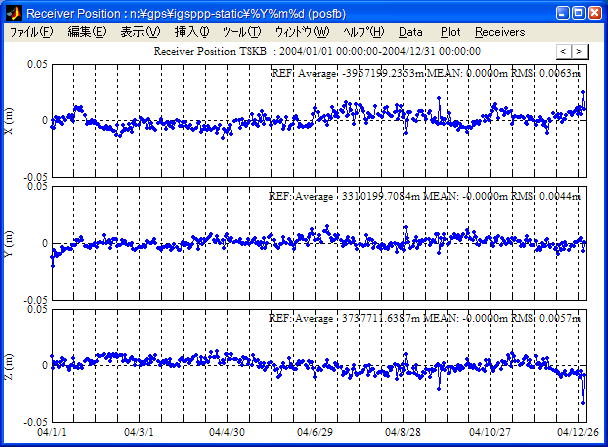Open the ウィンドウ(W) menu
The width and height of the screenshot is (608, 447).
(x=301, y=32)
